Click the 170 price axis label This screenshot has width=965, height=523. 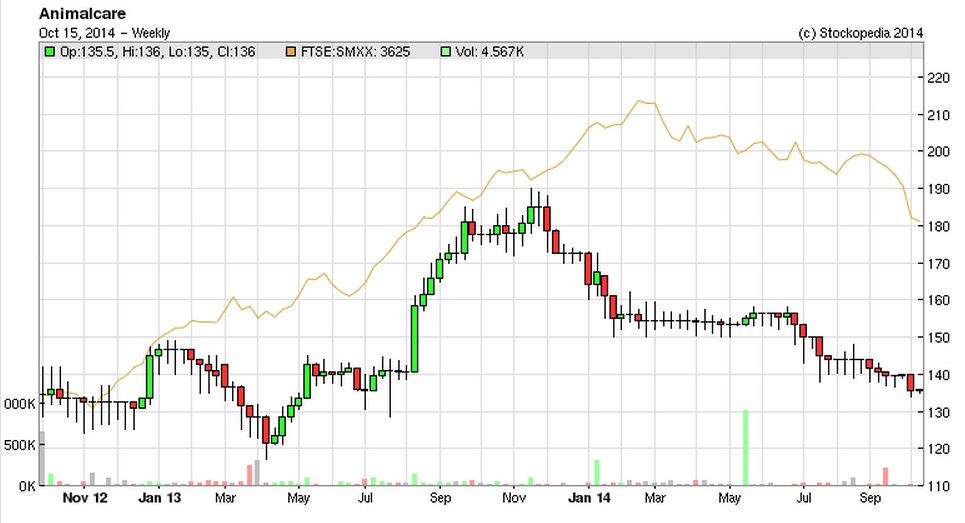coord(939,263)
